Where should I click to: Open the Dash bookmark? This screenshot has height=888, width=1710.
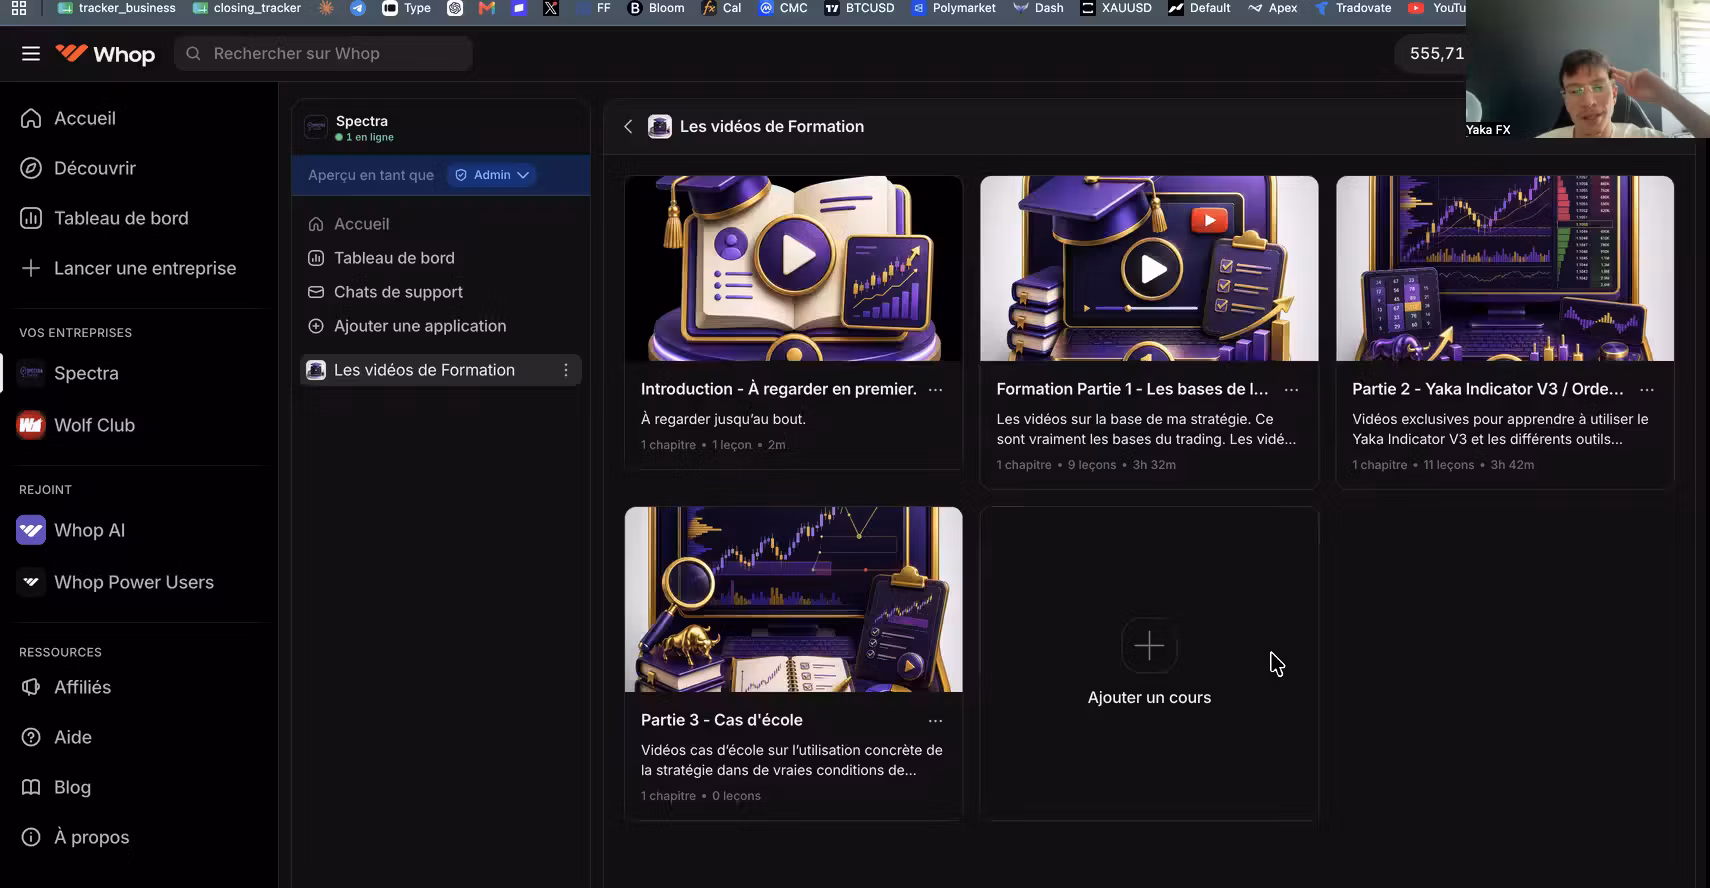pos(1038,8)
